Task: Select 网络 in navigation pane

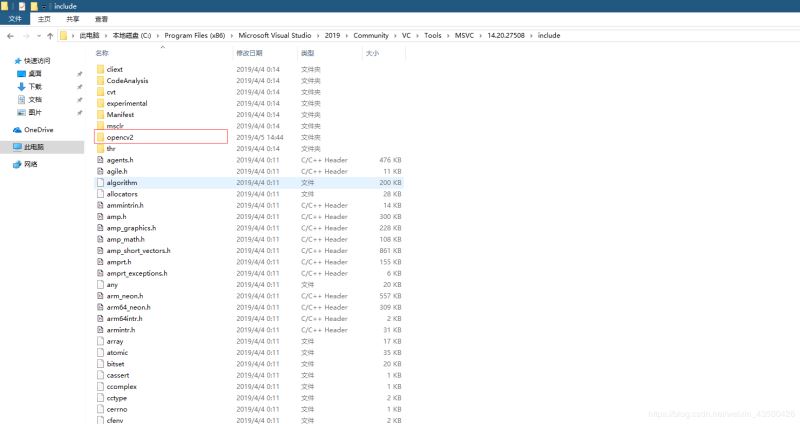Action: pos(31,164)
